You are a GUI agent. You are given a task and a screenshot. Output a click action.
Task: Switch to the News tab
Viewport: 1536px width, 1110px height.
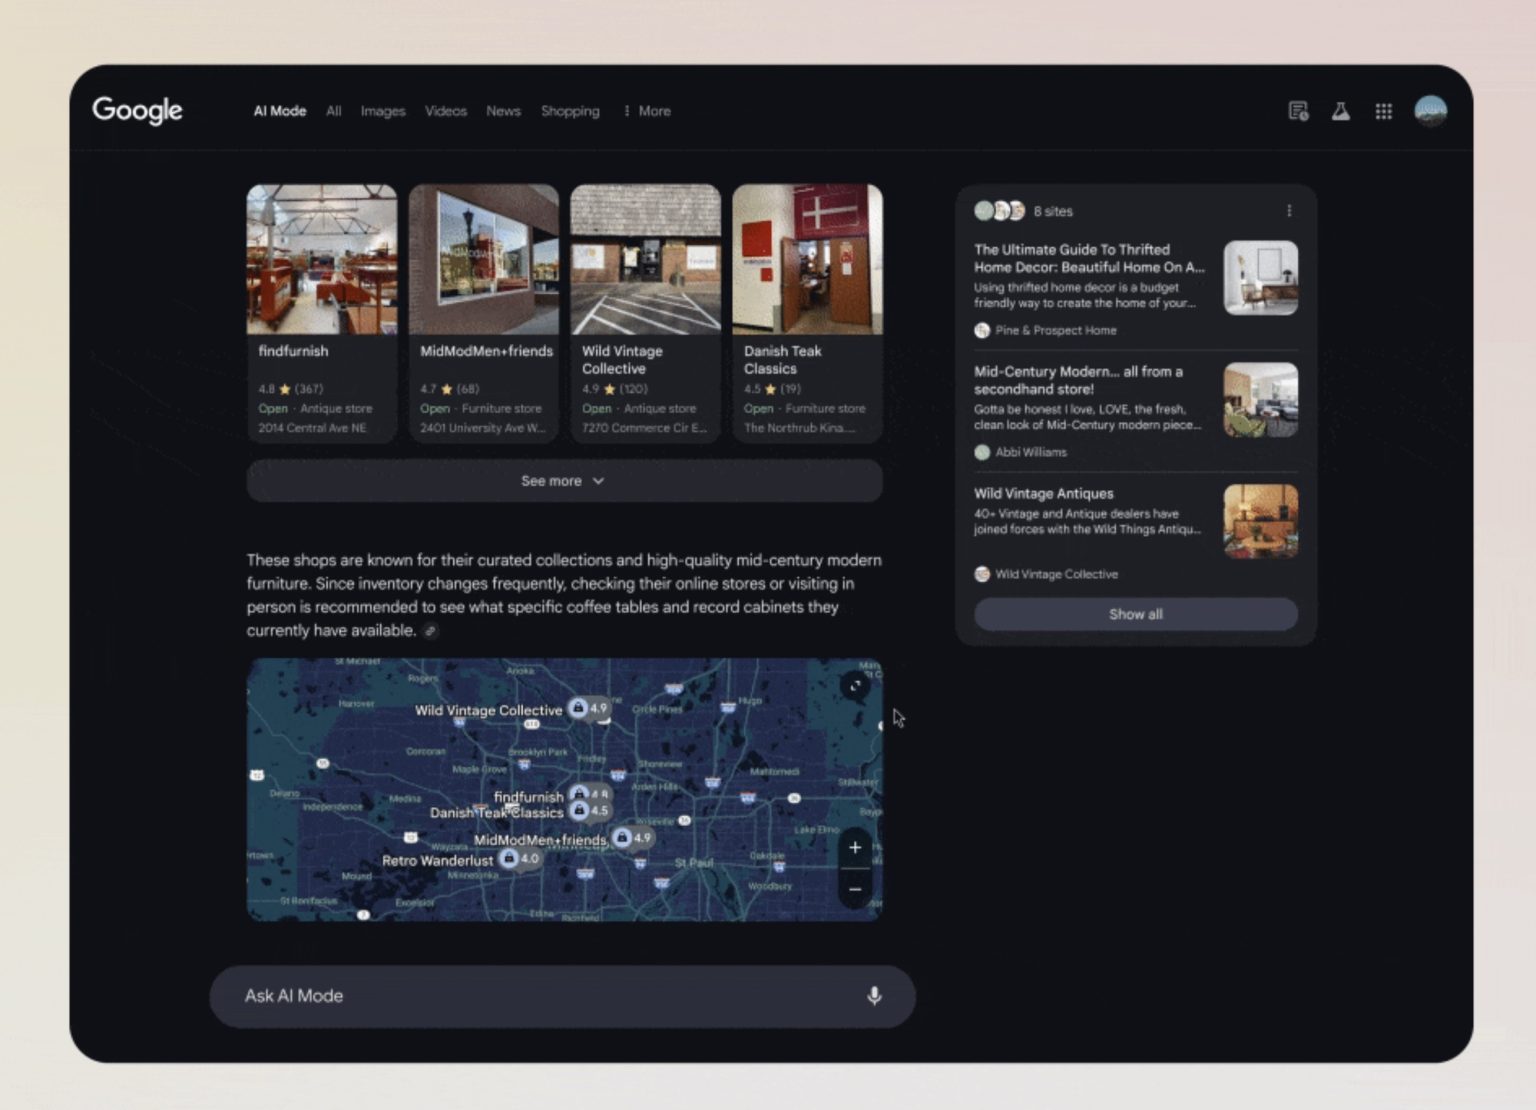(x=503, y=111)
